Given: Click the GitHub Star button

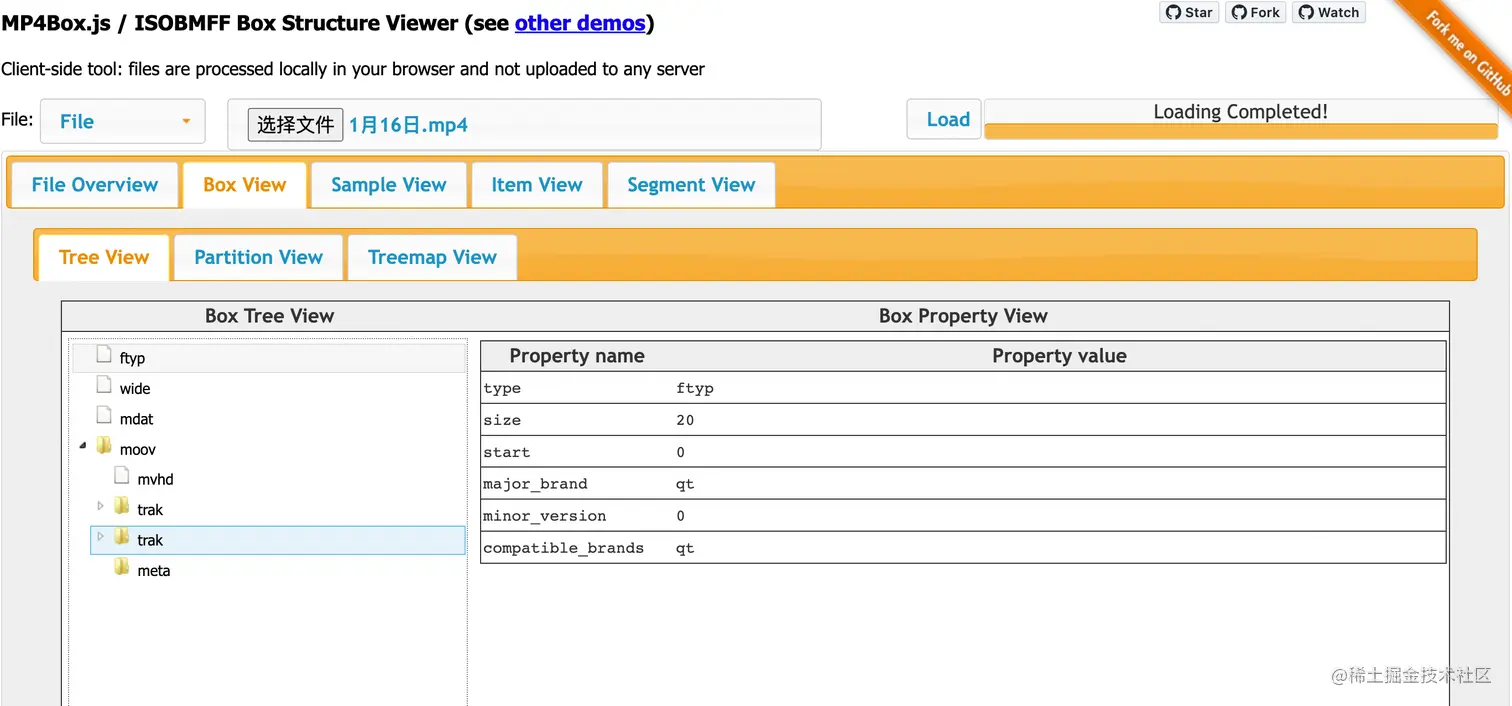Looking at the screenshot, I should pos(1189,12).
